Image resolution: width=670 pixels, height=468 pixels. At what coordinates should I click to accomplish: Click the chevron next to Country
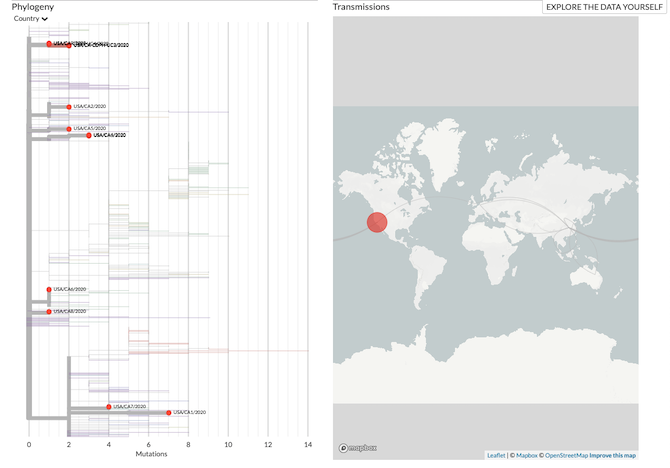click(45, 20)
